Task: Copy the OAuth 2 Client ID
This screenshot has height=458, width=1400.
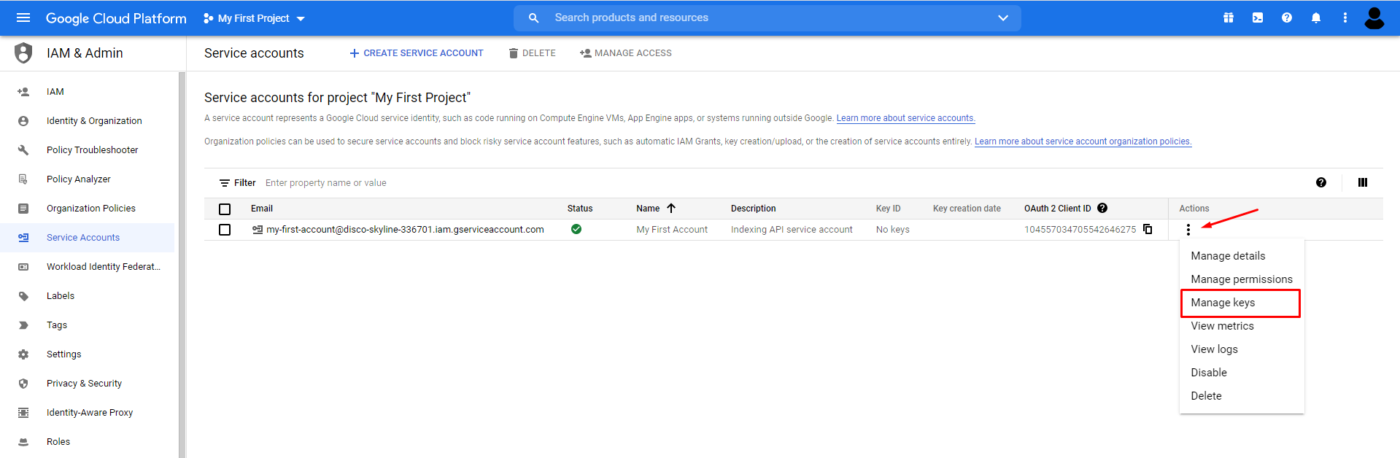Action: point(1147,229)
